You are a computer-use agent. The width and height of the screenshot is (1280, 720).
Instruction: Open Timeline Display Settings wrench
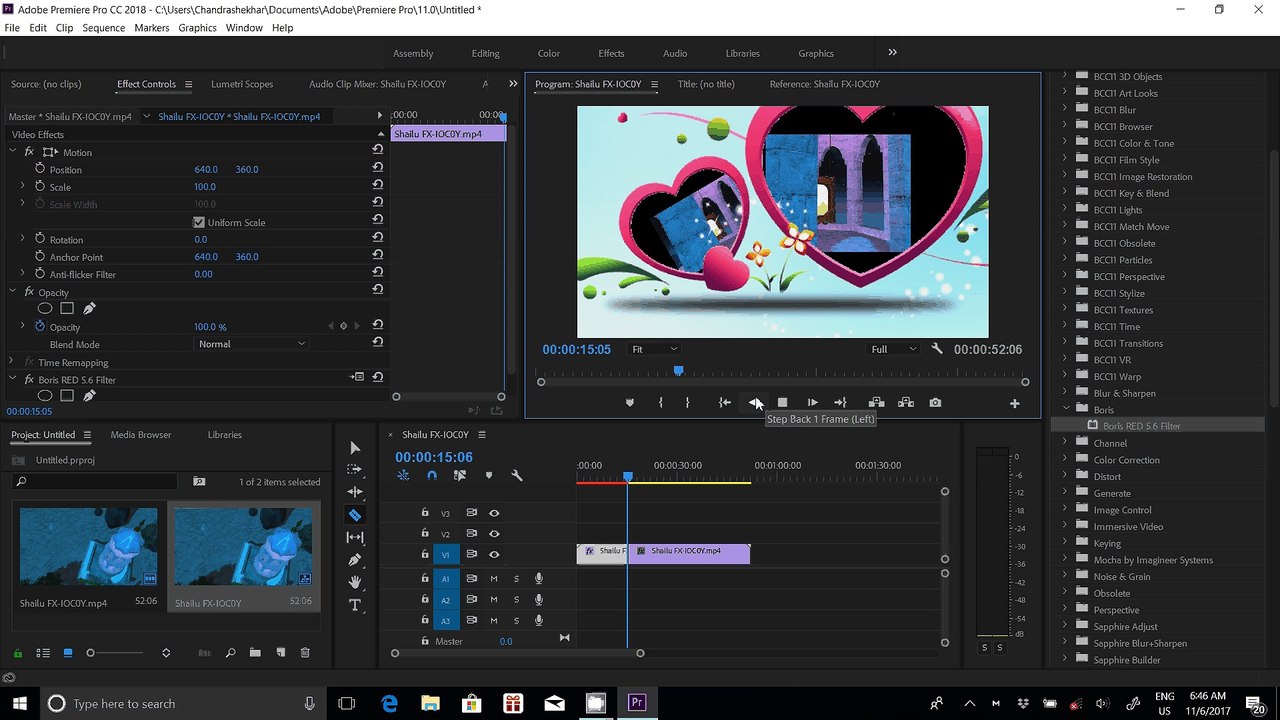point(517,476)
